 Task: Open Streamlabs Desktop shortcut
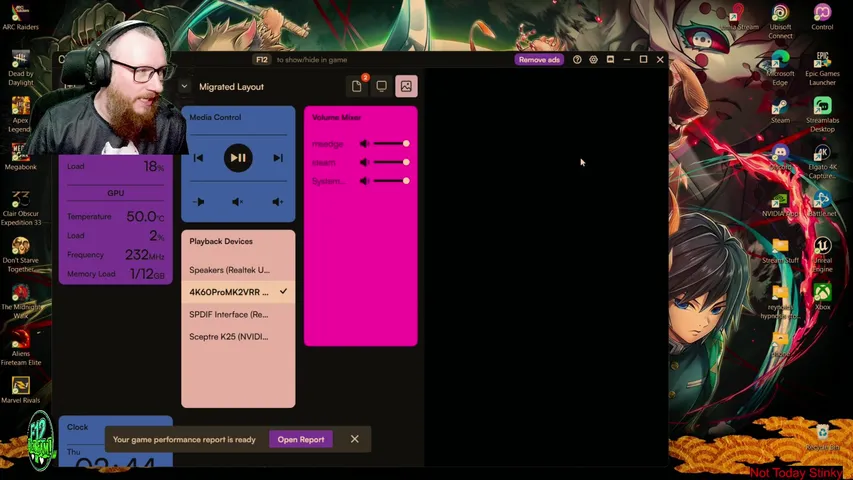pyautogui.click(x=822, y=115)
